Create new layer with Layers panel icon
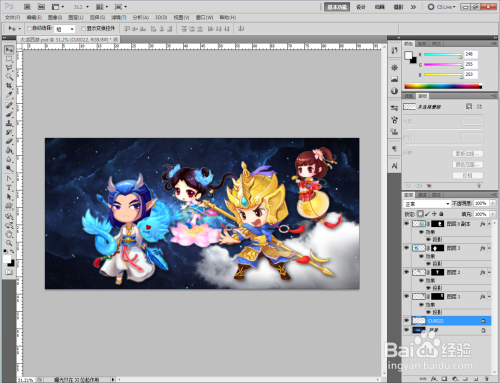500x383 pixels. tap(476, 379)
